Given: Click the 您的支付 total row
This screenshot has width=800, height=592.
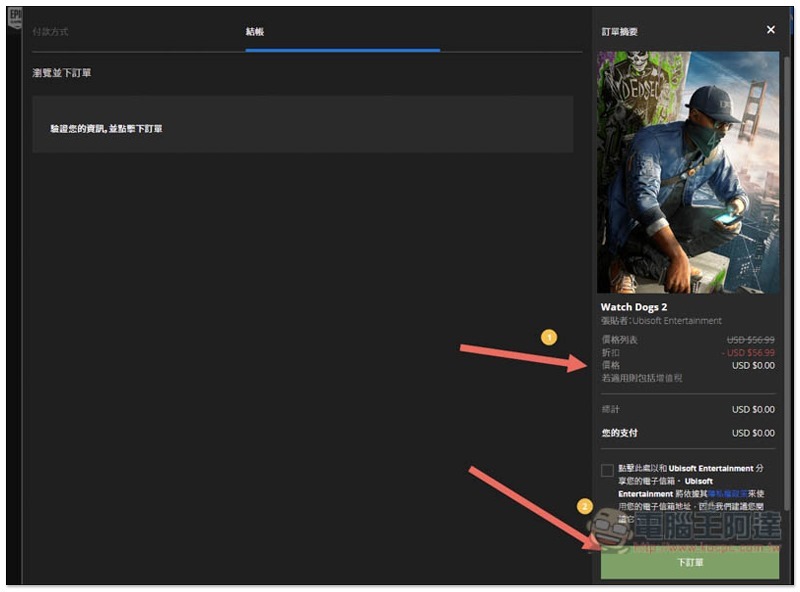Looking at the screenshot, I should click(x=687, y=433).
